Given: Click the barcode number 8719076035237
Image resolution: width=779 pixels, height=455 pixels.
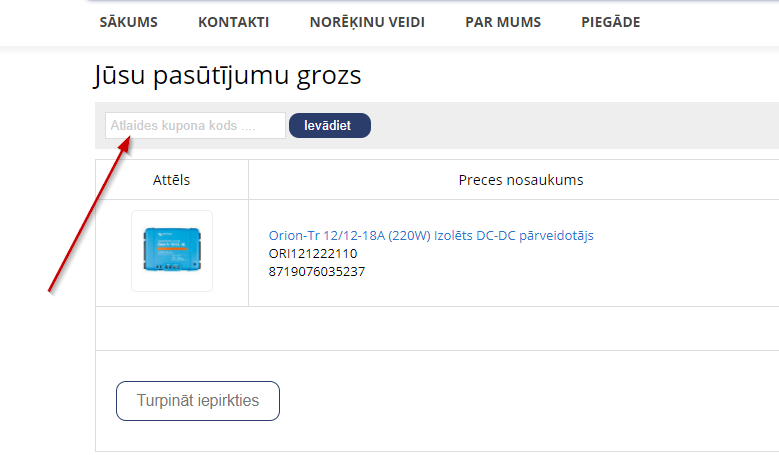Looking at the screenshot, I should point(317,271).
